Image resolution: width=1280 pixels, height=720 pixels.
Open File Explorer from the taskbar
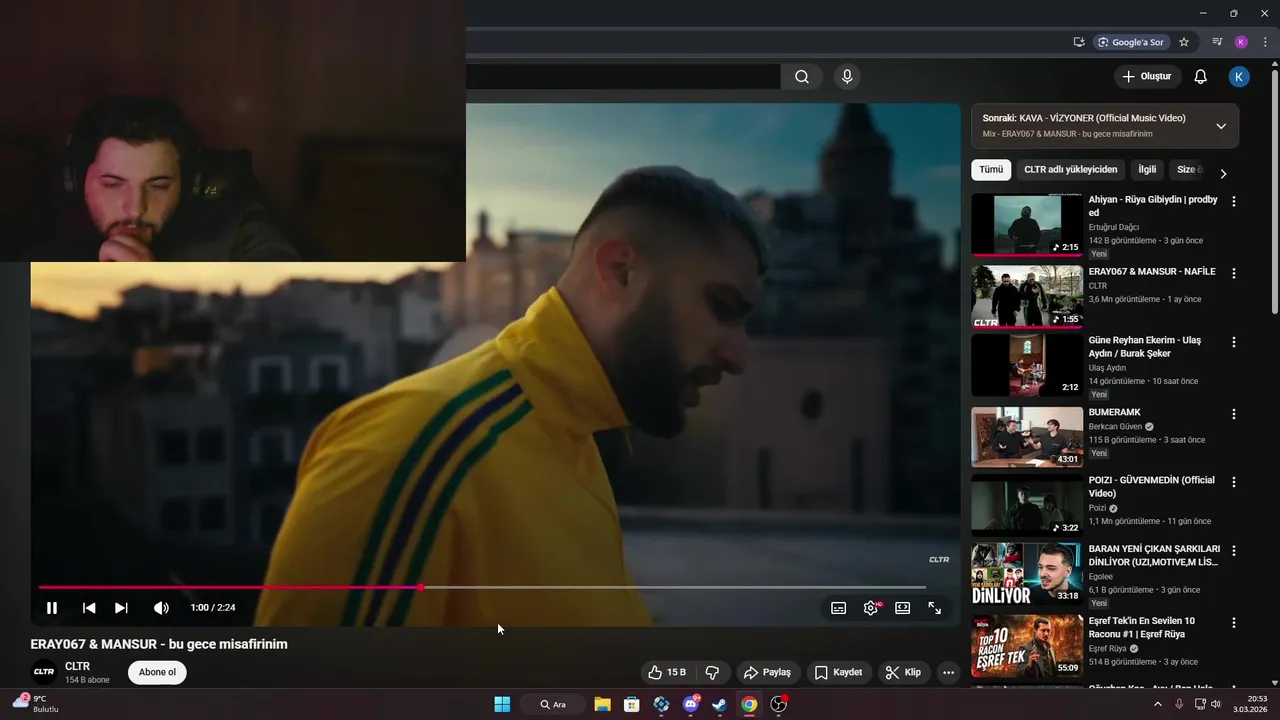(602, 704)
